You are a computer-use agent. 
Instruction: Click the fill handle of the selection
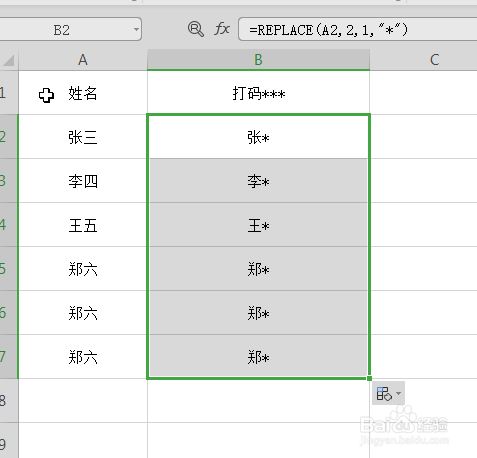pos(369,378)
